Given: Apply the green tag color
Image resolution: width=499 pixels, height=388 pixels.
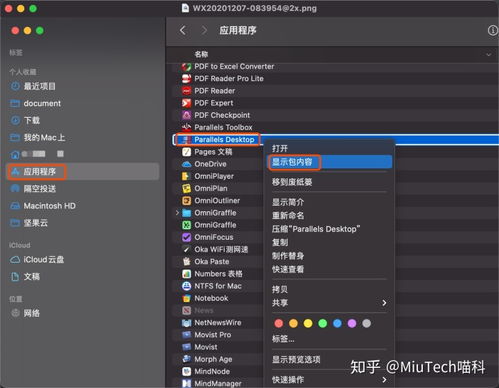Looking at the screenshot, I should pyautogui.click(x=323, y=323).
